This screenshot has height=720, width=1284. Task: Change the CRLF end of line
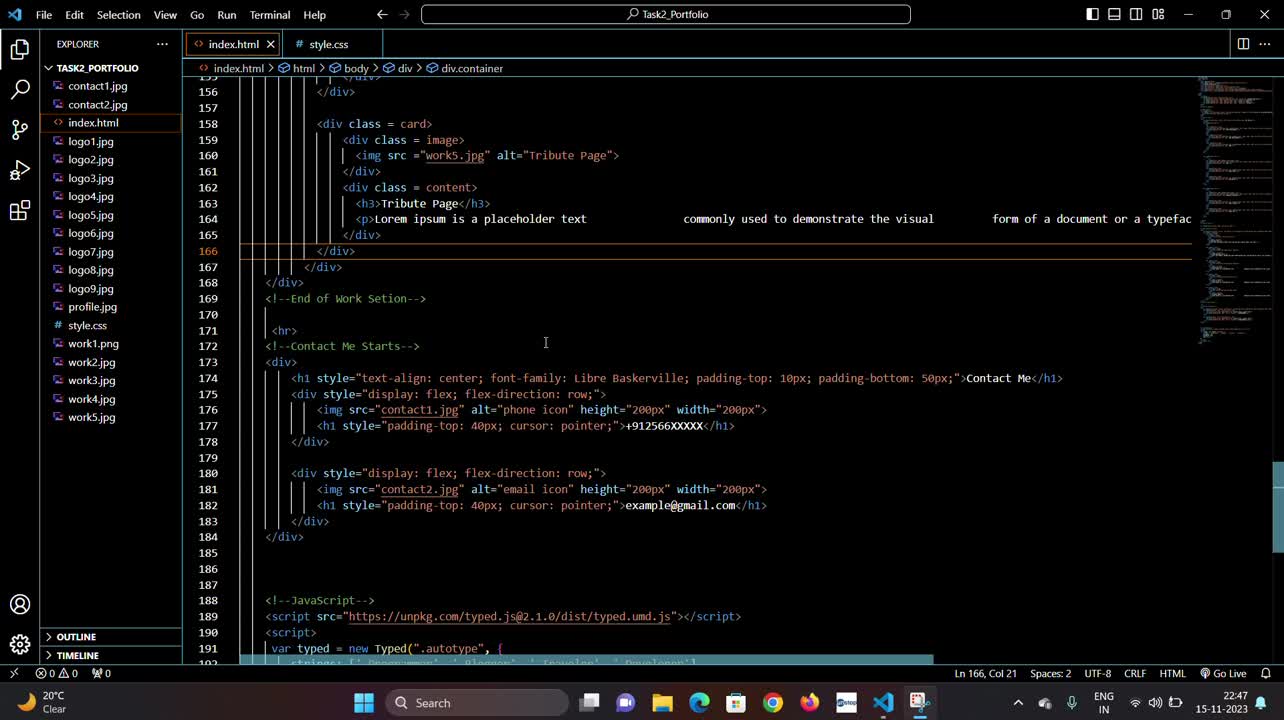1134,673
